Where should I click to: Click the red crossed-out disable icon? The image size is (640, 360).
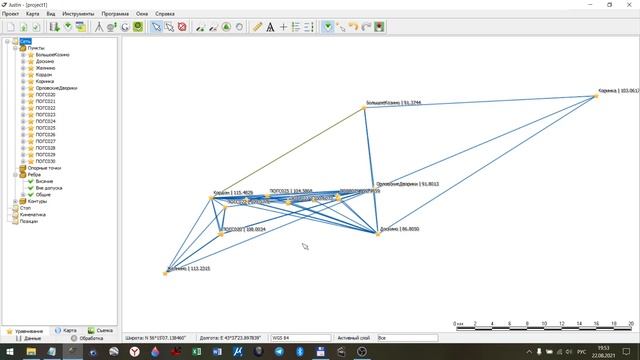click(182, 27)
